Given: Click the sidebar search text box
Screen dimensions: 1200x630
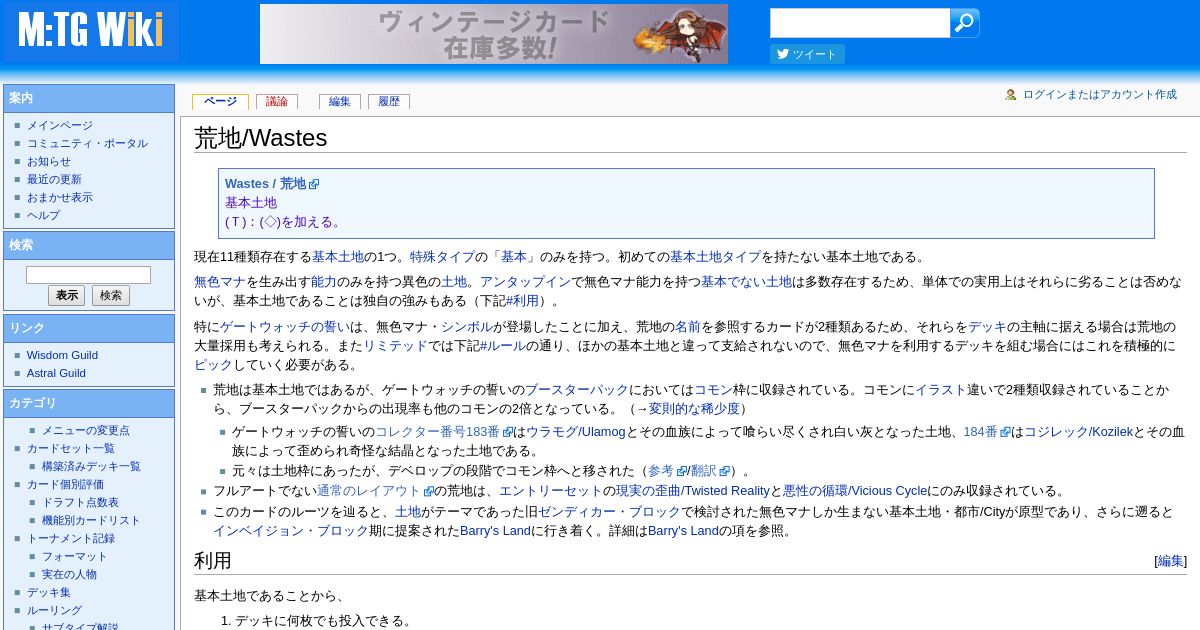Looking at the screenshot, I should click(88, 275).
